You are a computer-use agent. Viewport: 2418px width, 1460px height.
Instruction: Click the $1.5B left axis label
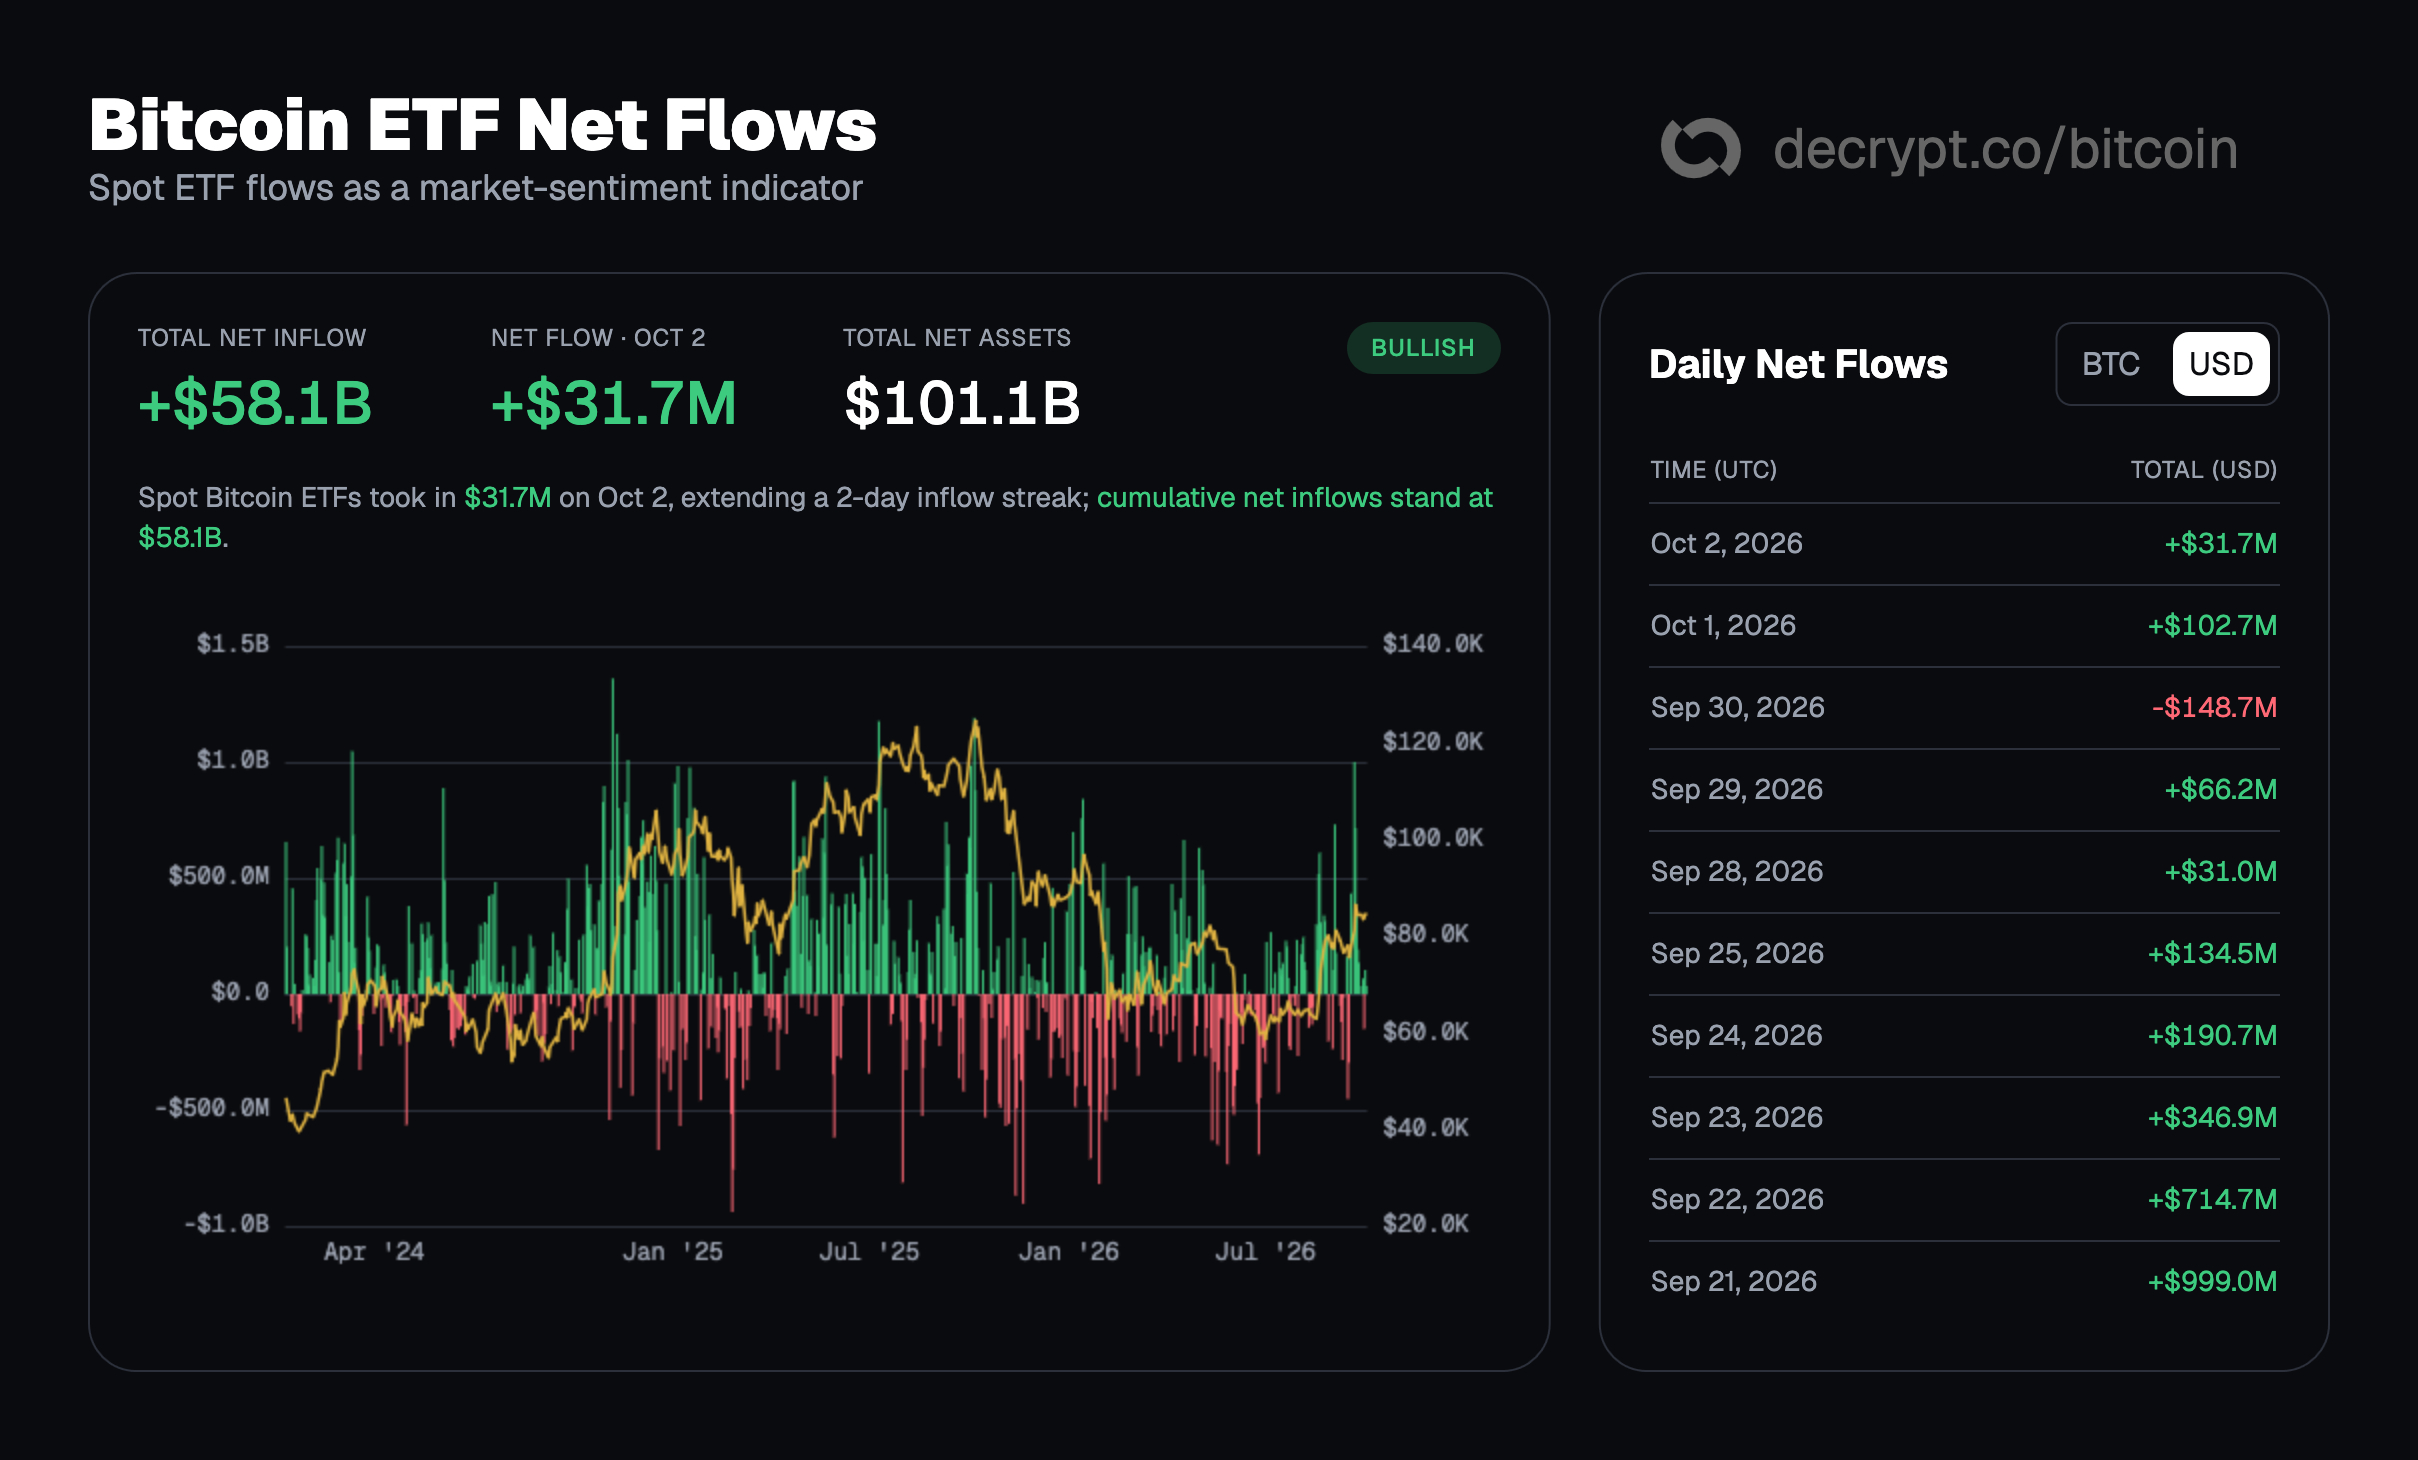tap(233, 643)
